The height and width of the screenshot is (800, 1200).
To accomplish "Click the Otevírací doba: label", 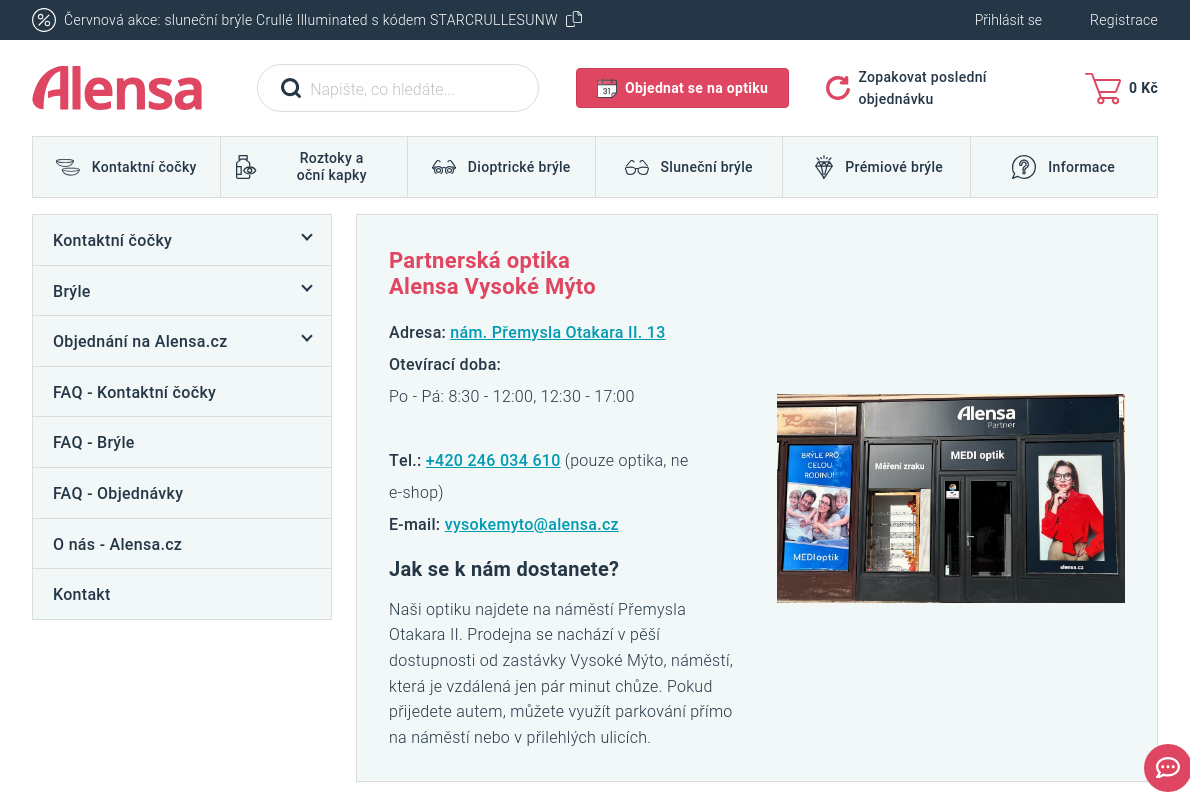I will [x=445, y=364].
